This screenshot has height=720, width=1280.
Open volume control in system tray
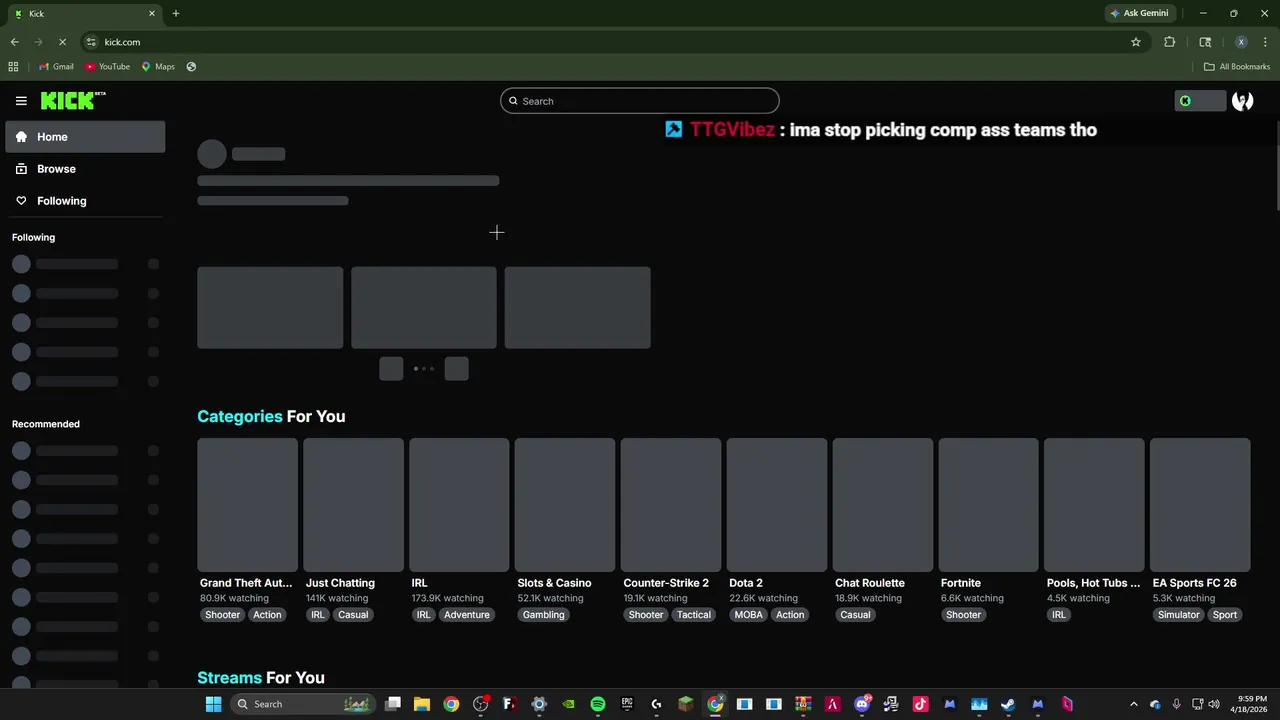point(1213,704)
